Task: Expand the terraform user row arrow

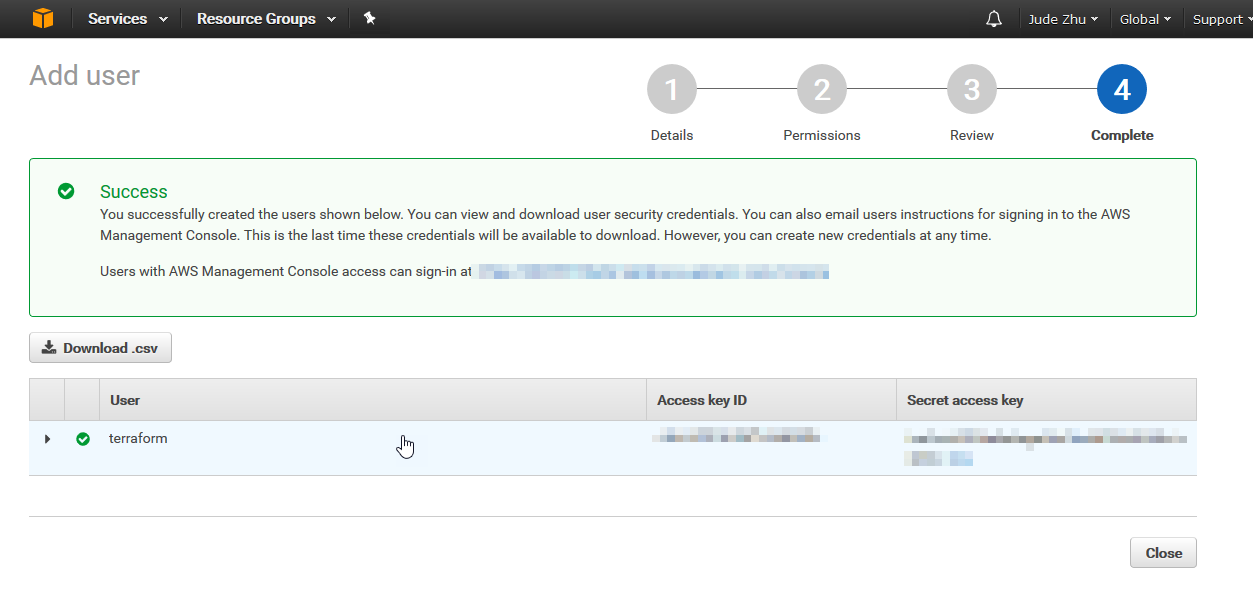Action: (x=47, y=439)
